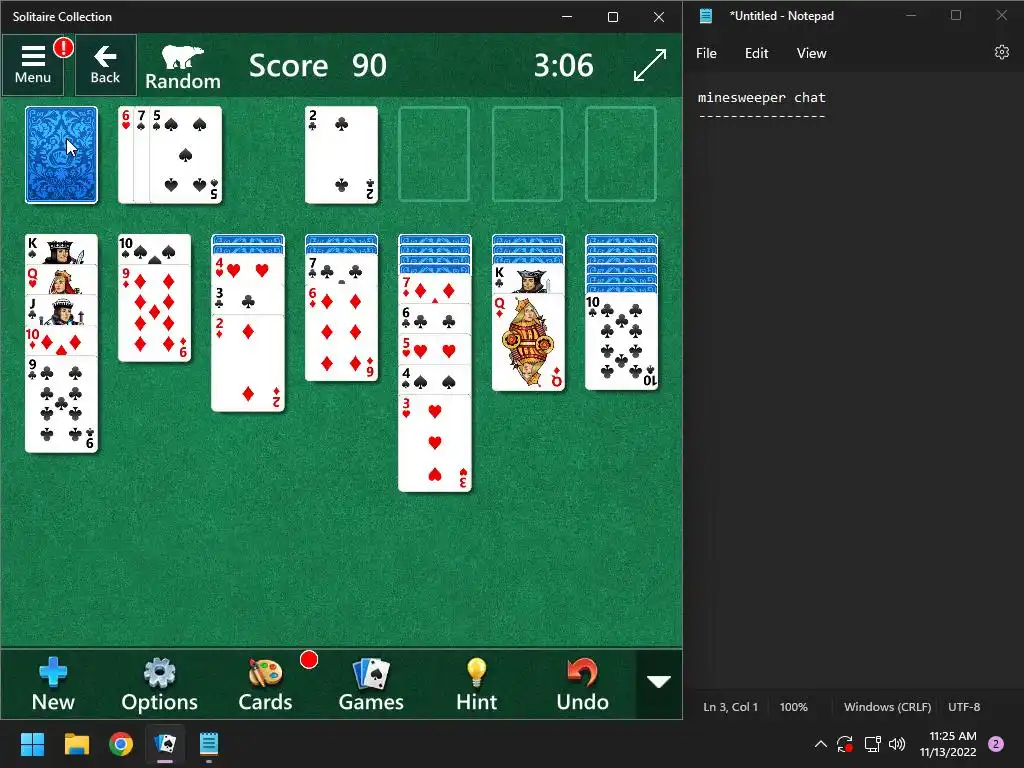Screen dimensions: 1024x768
Task: Collapse the bottom toolbar with down arrow
Action: [x=659, y=682]
